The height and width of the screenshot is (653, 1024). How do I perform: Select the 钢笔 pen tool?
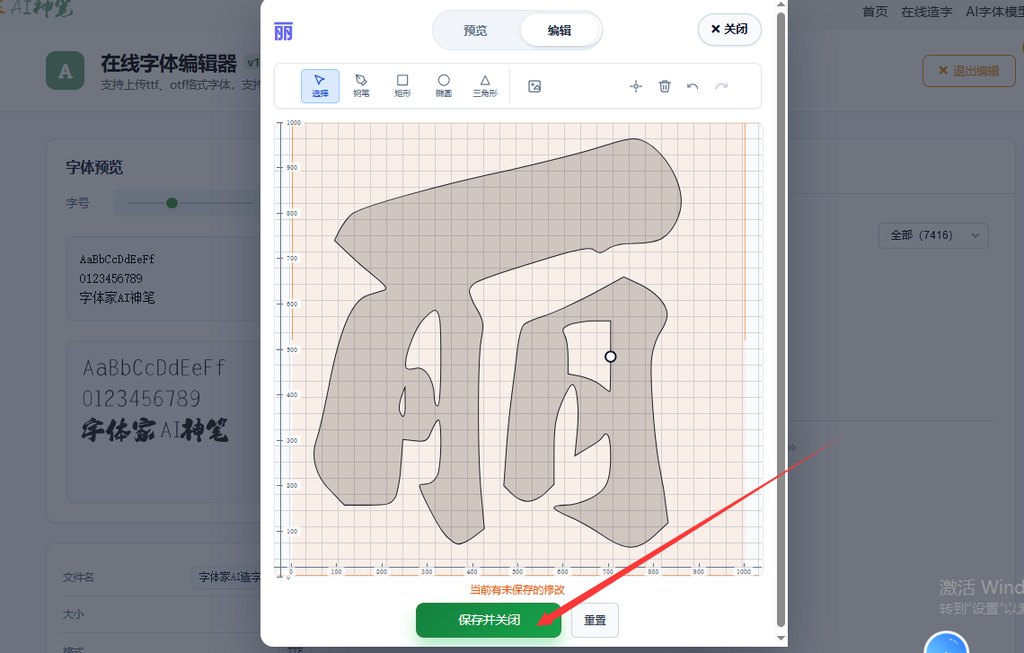[361, 86]
